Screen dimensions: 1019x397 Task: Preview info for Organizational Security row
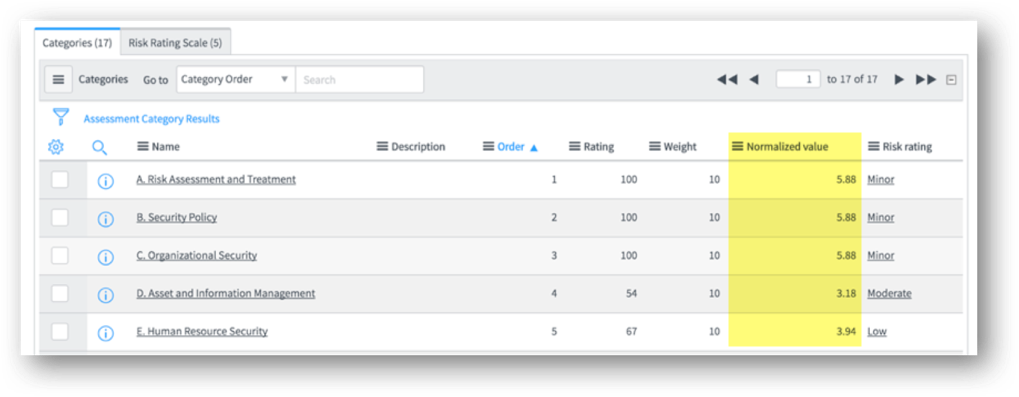click(105, 257)
